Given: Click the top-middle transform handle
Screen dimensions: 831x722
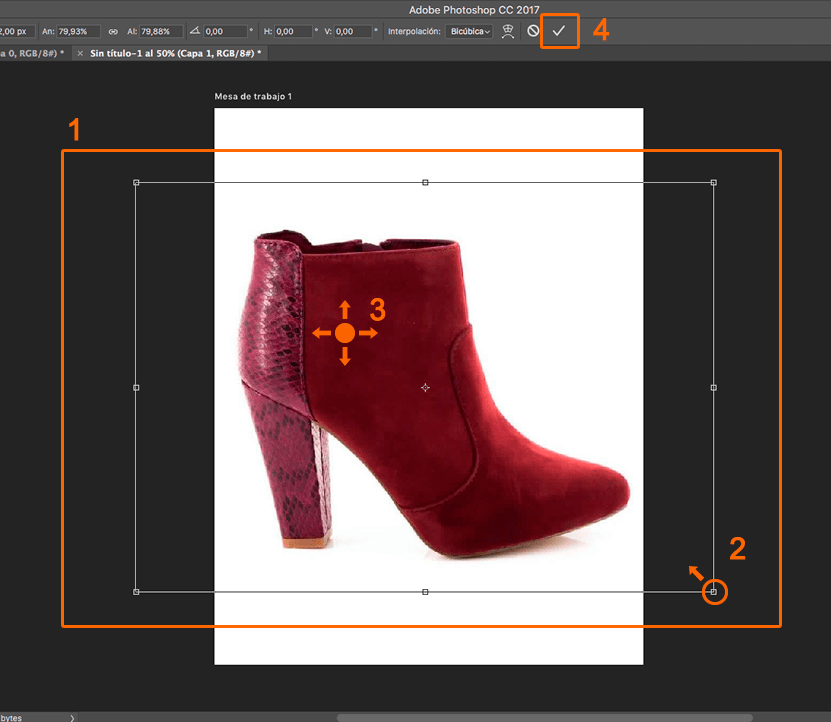Looking at the screenshot, I should tap(425, 183).
